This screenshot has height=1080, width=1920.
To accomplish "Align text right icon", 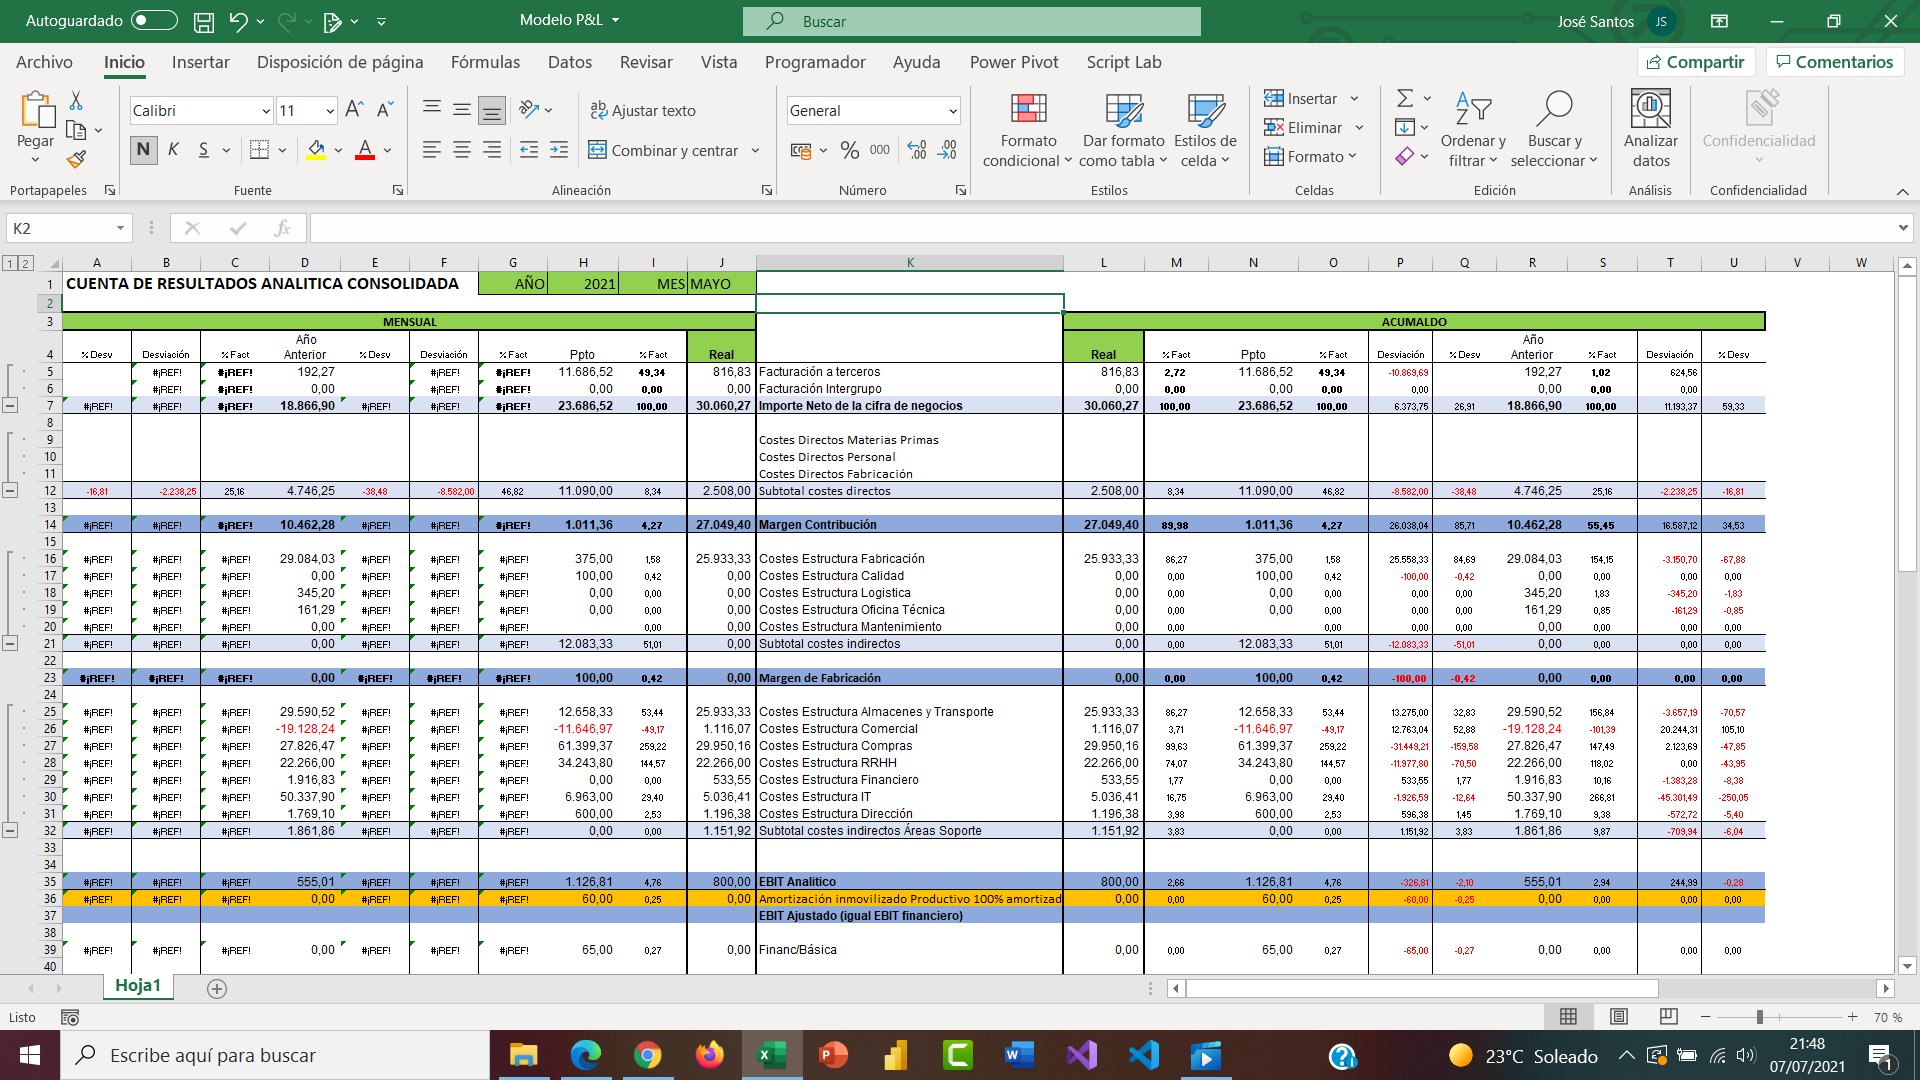I will tap(492, 150).
